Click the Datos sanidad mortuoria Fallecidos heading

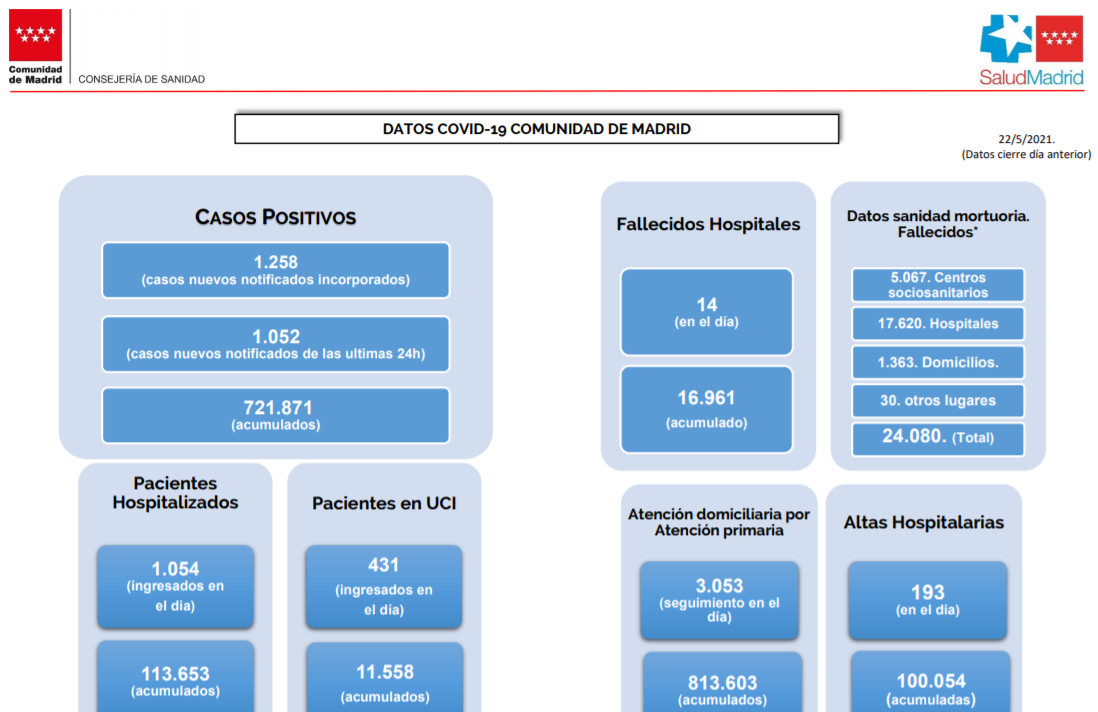pyautogui.click(x=938, y=223)
